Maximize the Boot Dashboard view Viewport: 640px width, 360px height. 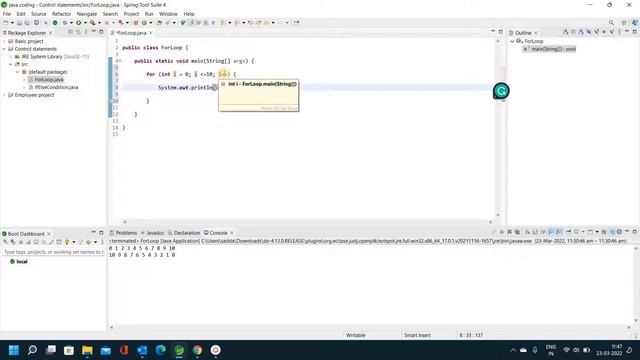click(101, 233)
